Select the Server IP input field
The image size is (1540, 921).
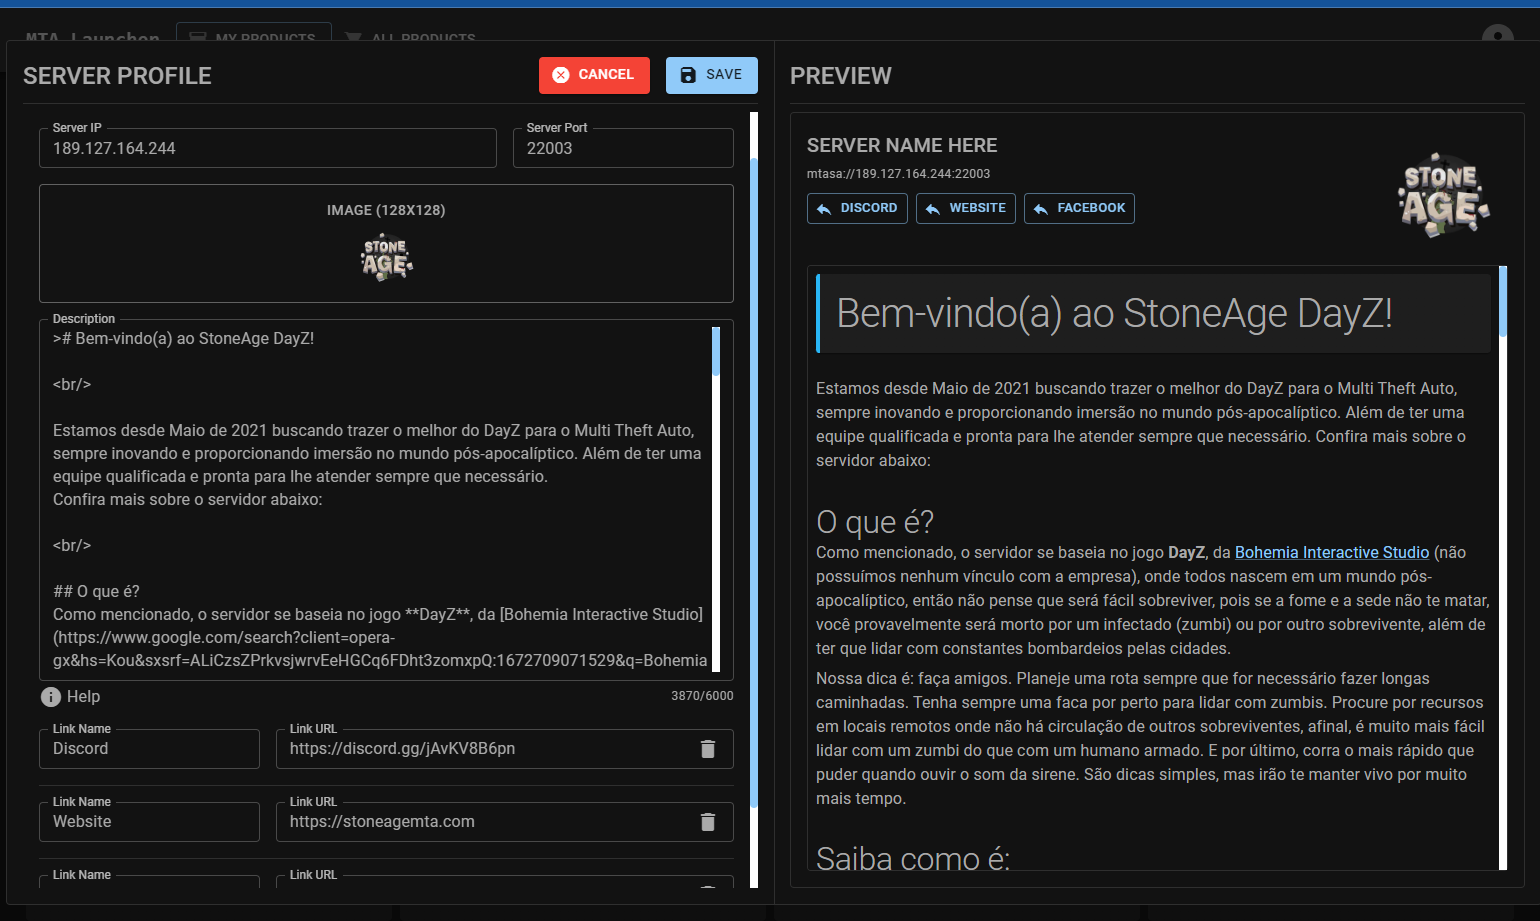(267, 147)
